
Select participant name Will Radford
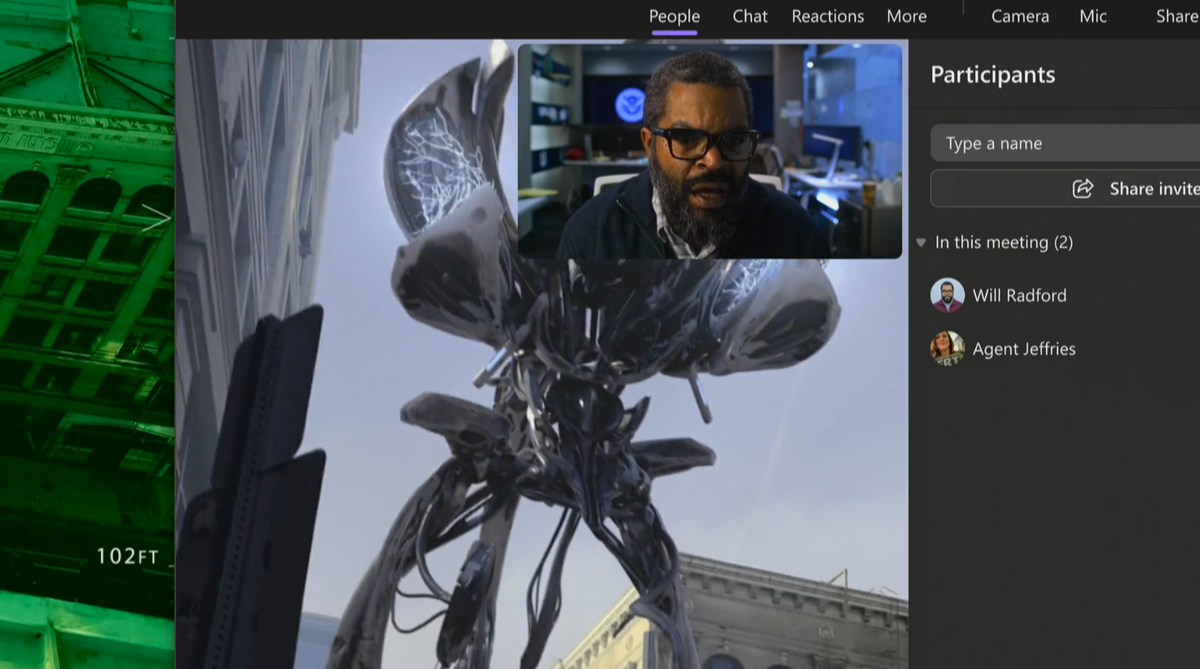pos(1019,295)
